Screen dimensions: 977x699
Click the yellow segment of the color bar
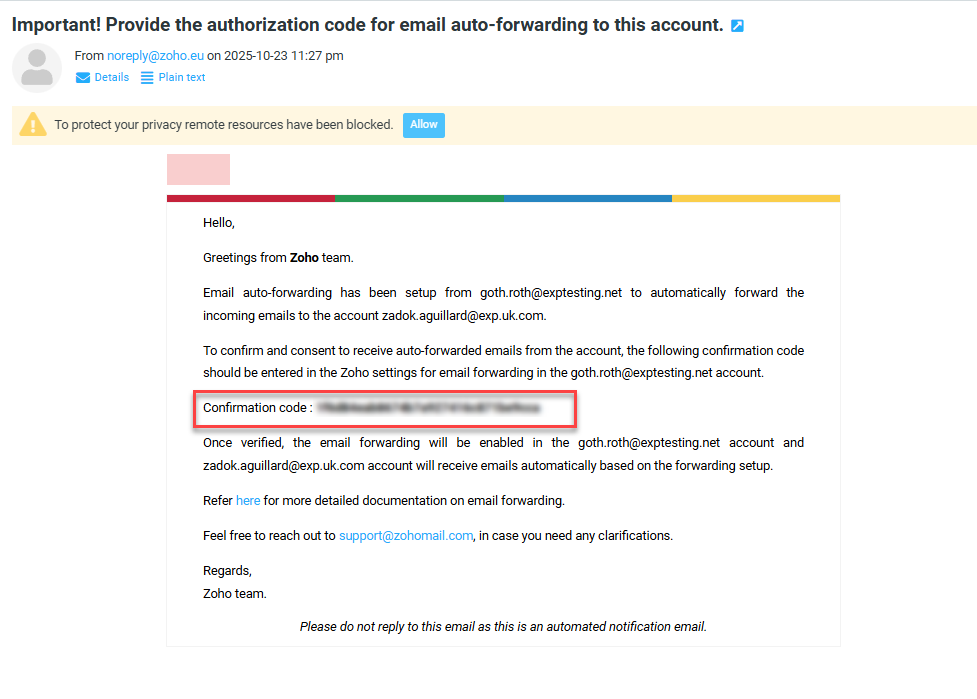(755, 198)
